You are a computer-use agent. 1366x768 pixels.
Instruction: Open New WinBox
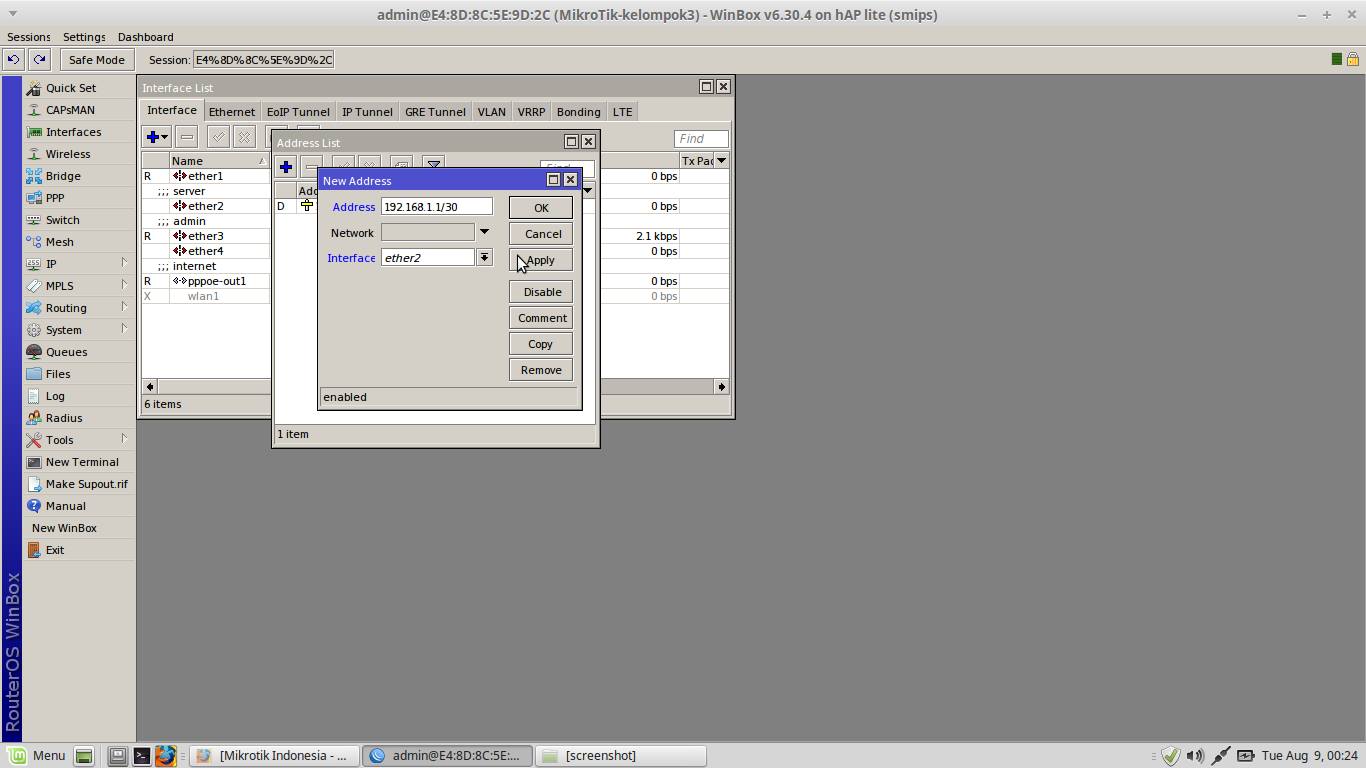tap(64, 528)
